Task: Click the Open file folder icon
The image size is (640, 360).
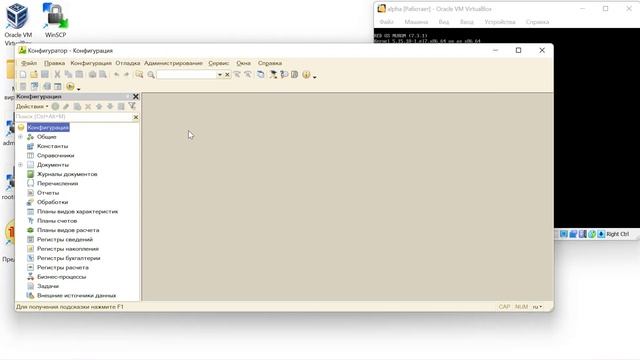Action: coord(33,74)
